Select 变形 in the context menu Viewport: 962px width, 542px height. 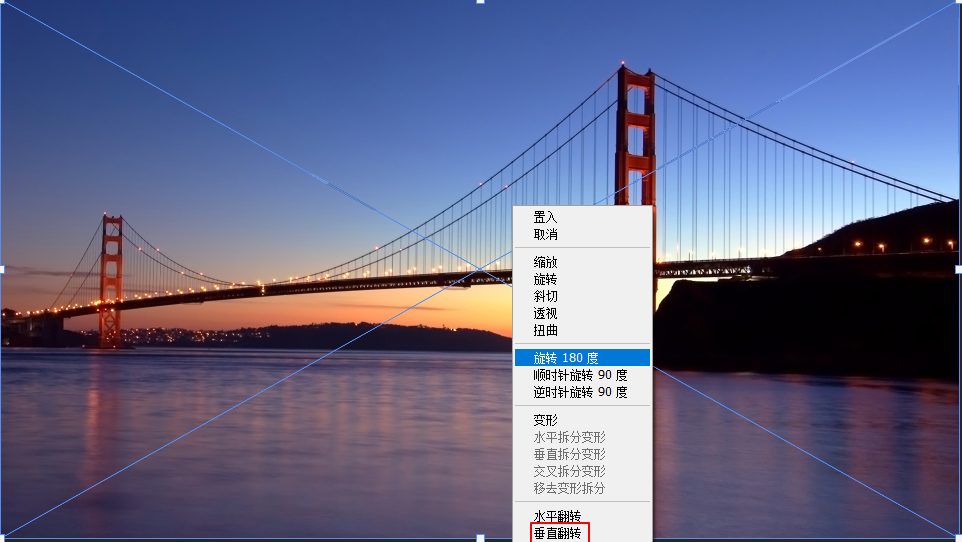[x=582, y=420]
